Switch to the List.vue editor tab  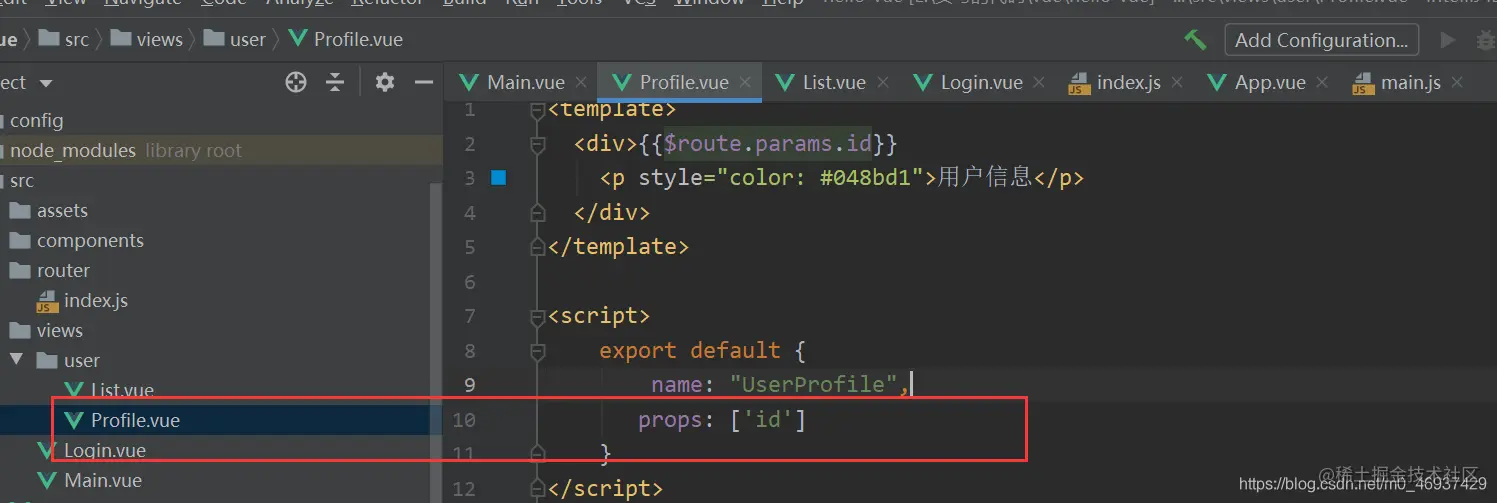pos(822,82)
